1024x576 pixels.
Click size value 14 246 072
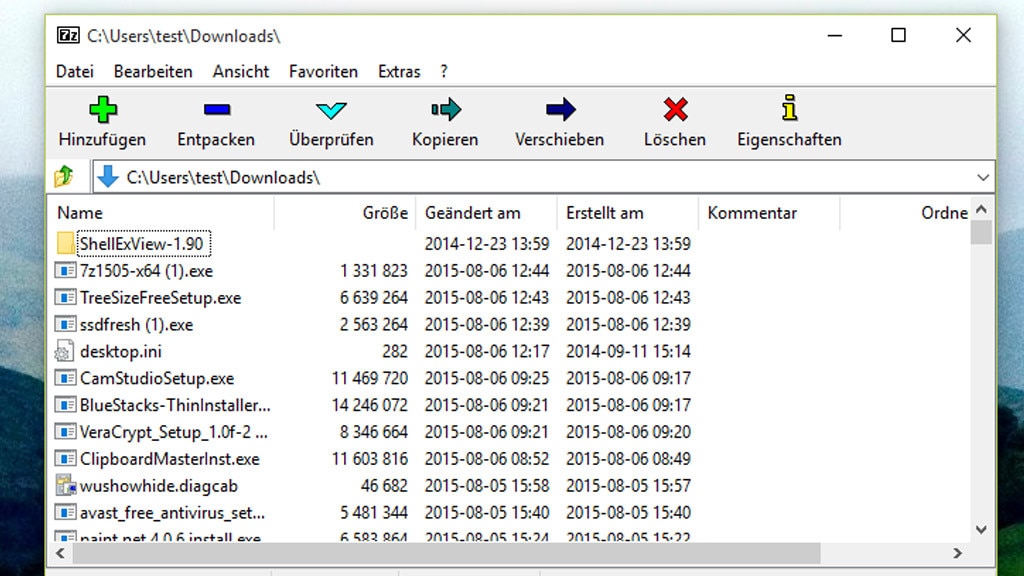[x=370, y=405]
